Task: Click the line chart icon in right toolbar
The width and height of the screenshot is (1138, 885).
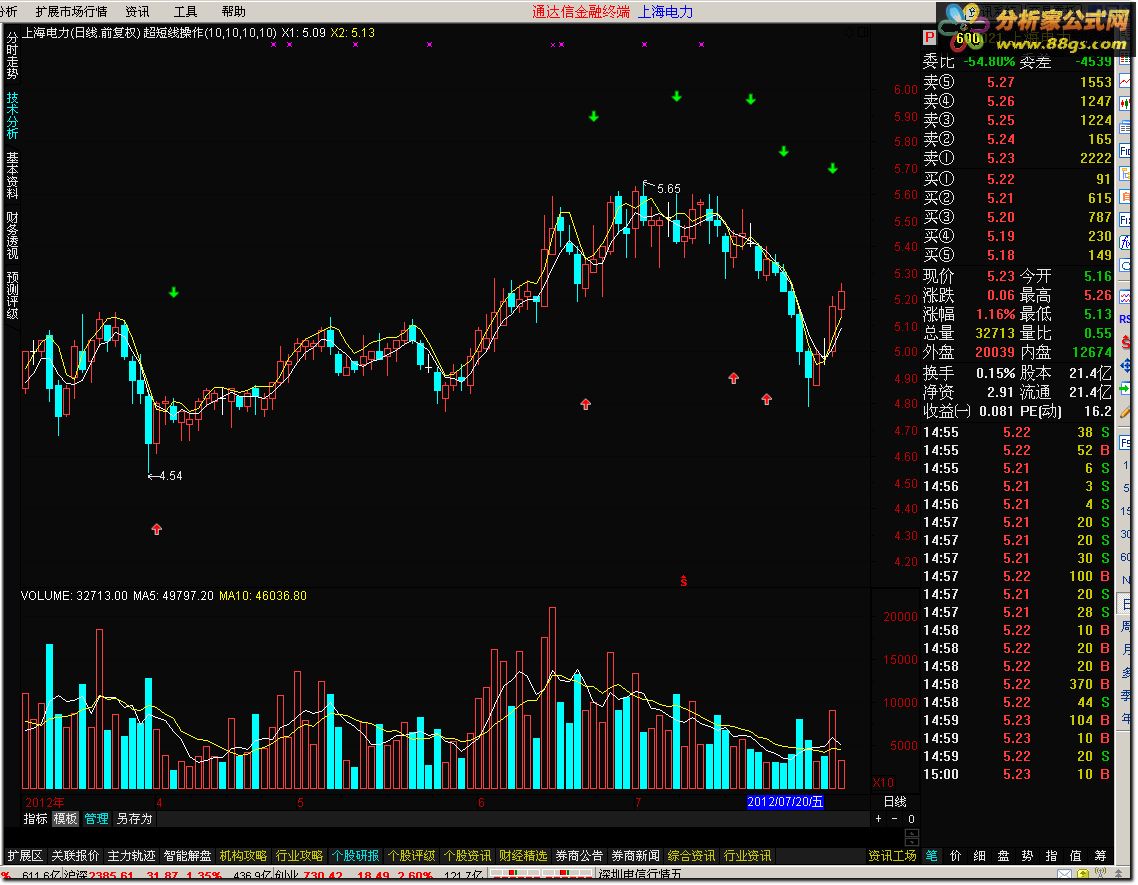Action: point(1125,81)
